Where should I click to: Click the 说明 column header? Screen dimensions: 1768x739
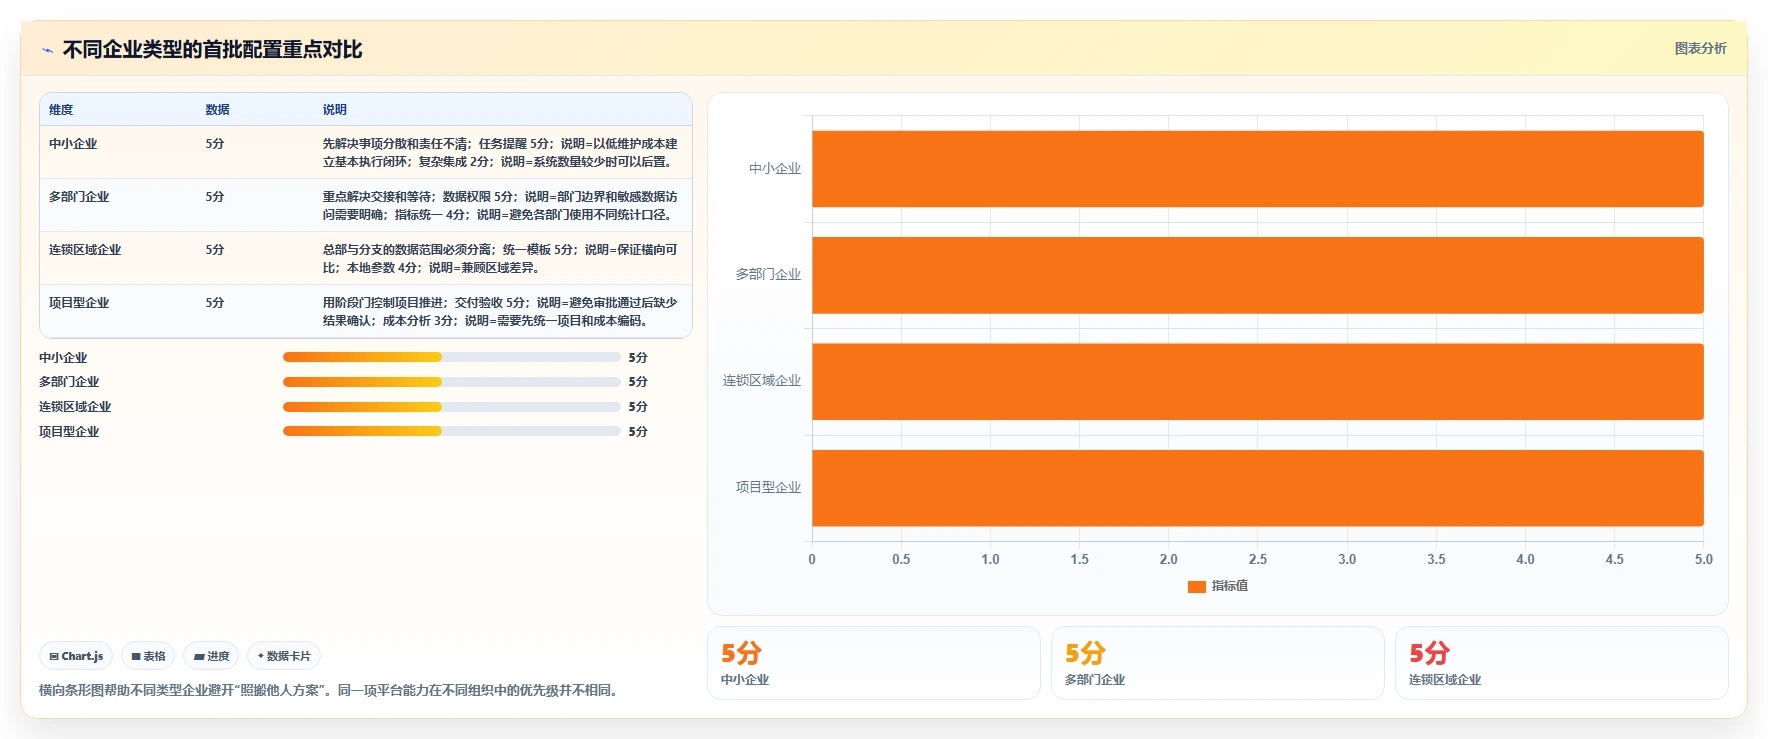(334, 110)
